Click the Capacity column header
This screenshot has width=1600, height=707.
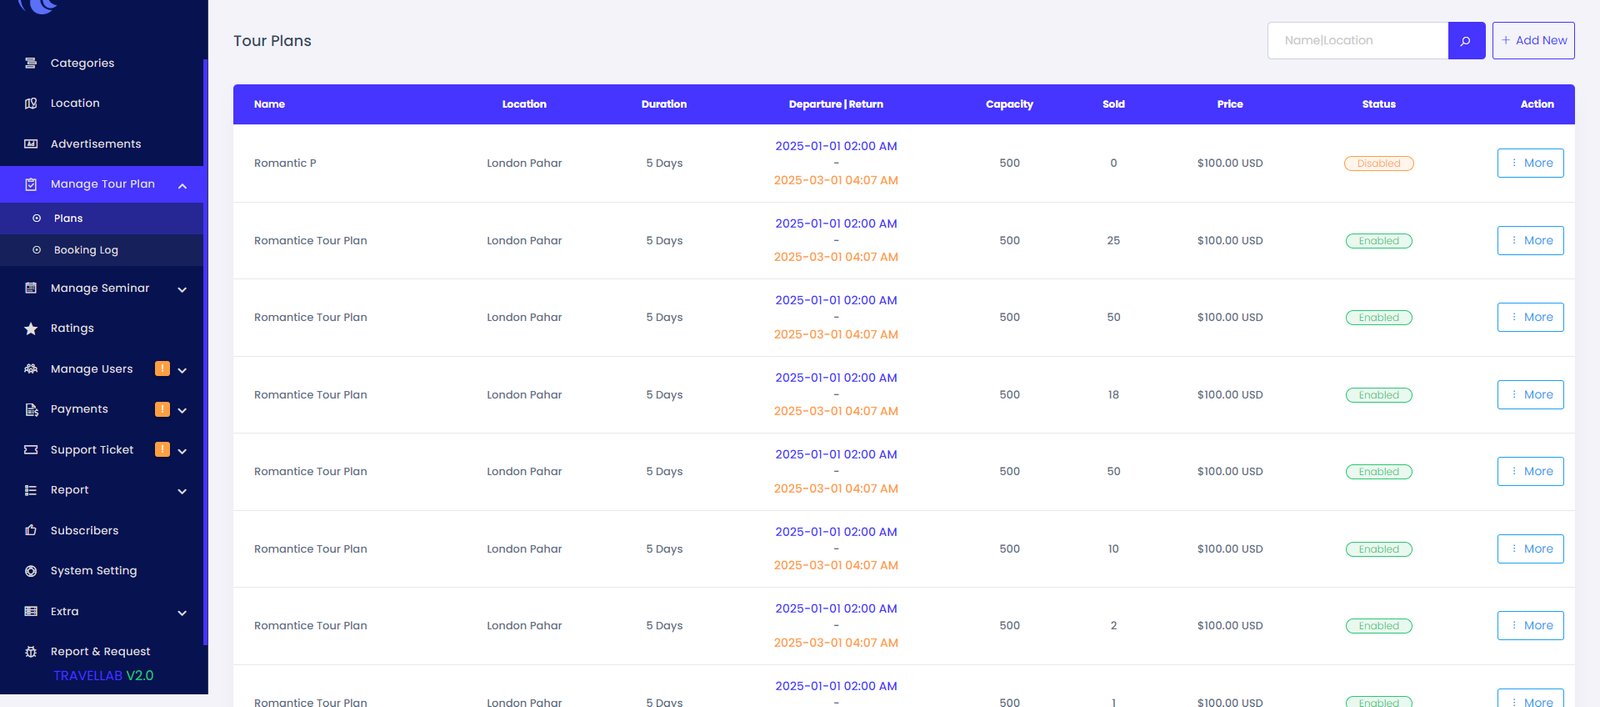pos(1009,104)
